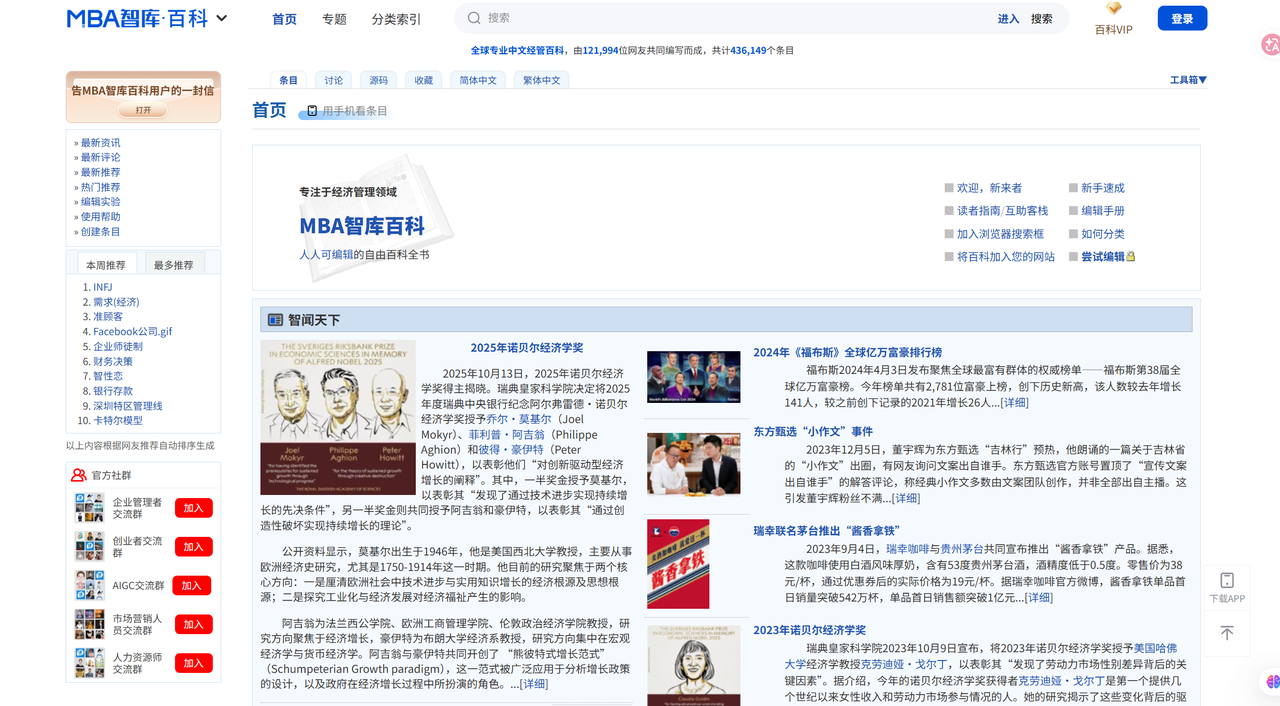Image resolution: width=1280 pixels, height=706 pixels.
Task: Open the 最新资讯 sidebar link
Action: tap(101, 143)
